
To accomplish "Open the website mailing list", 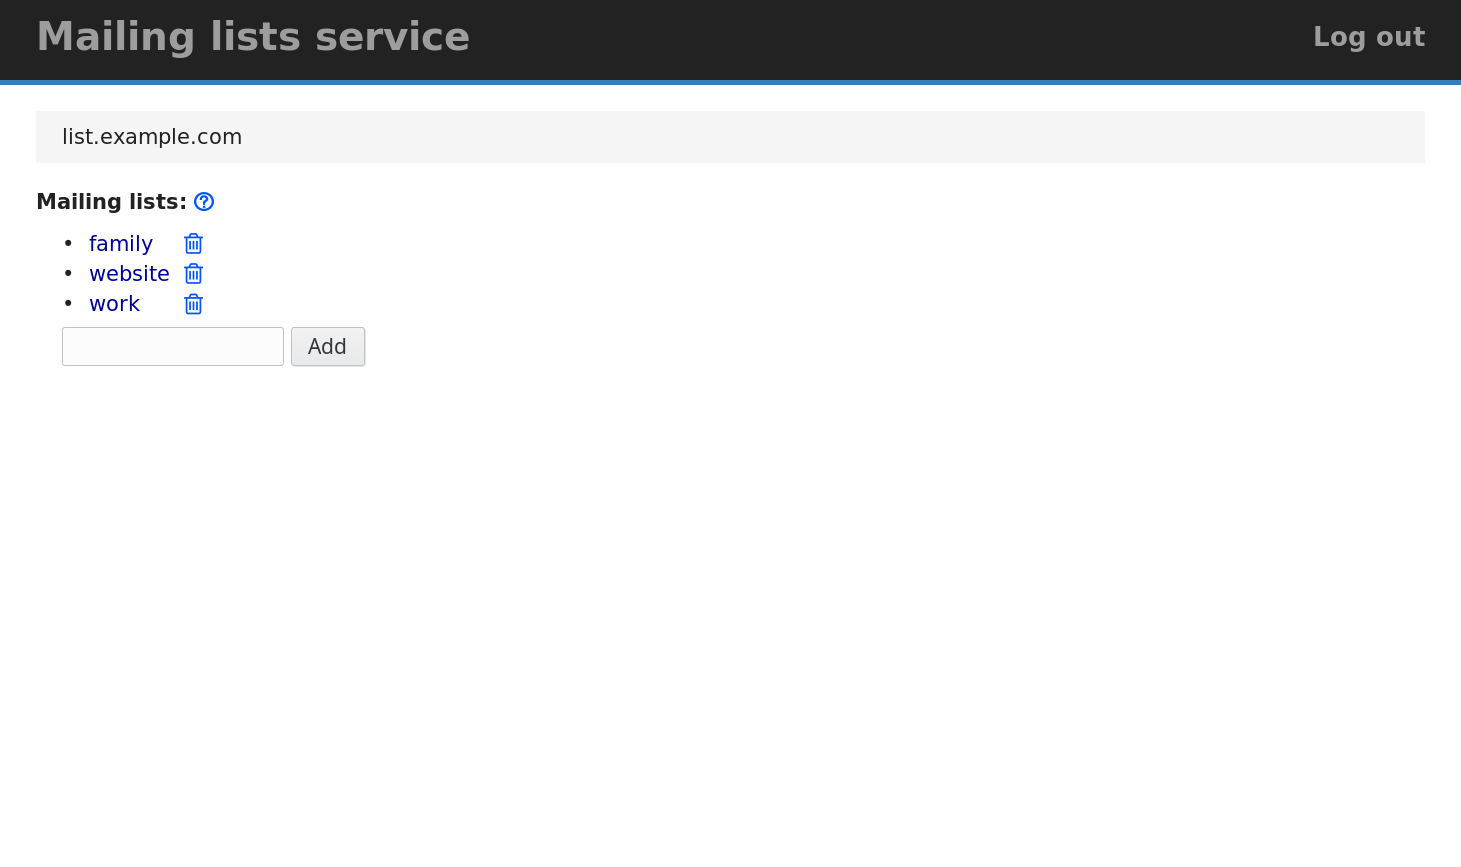I will coord(129,274).
